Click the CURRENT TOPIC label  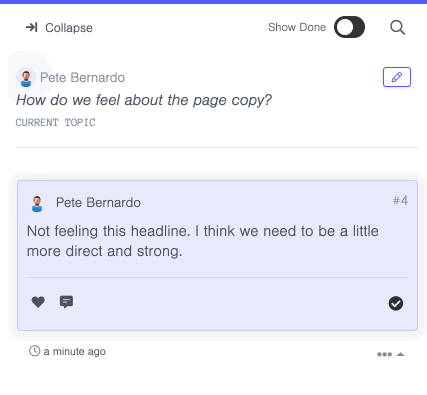55,122
